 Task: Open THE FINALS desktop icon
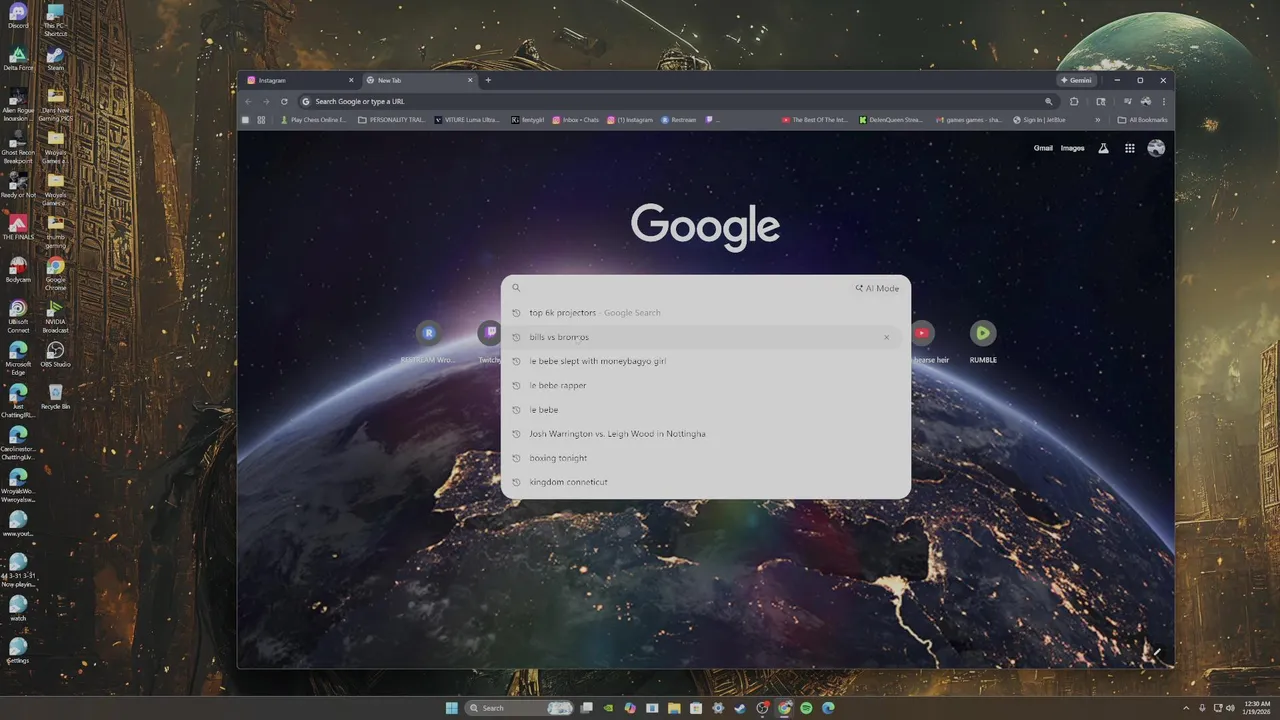[17, 227]
